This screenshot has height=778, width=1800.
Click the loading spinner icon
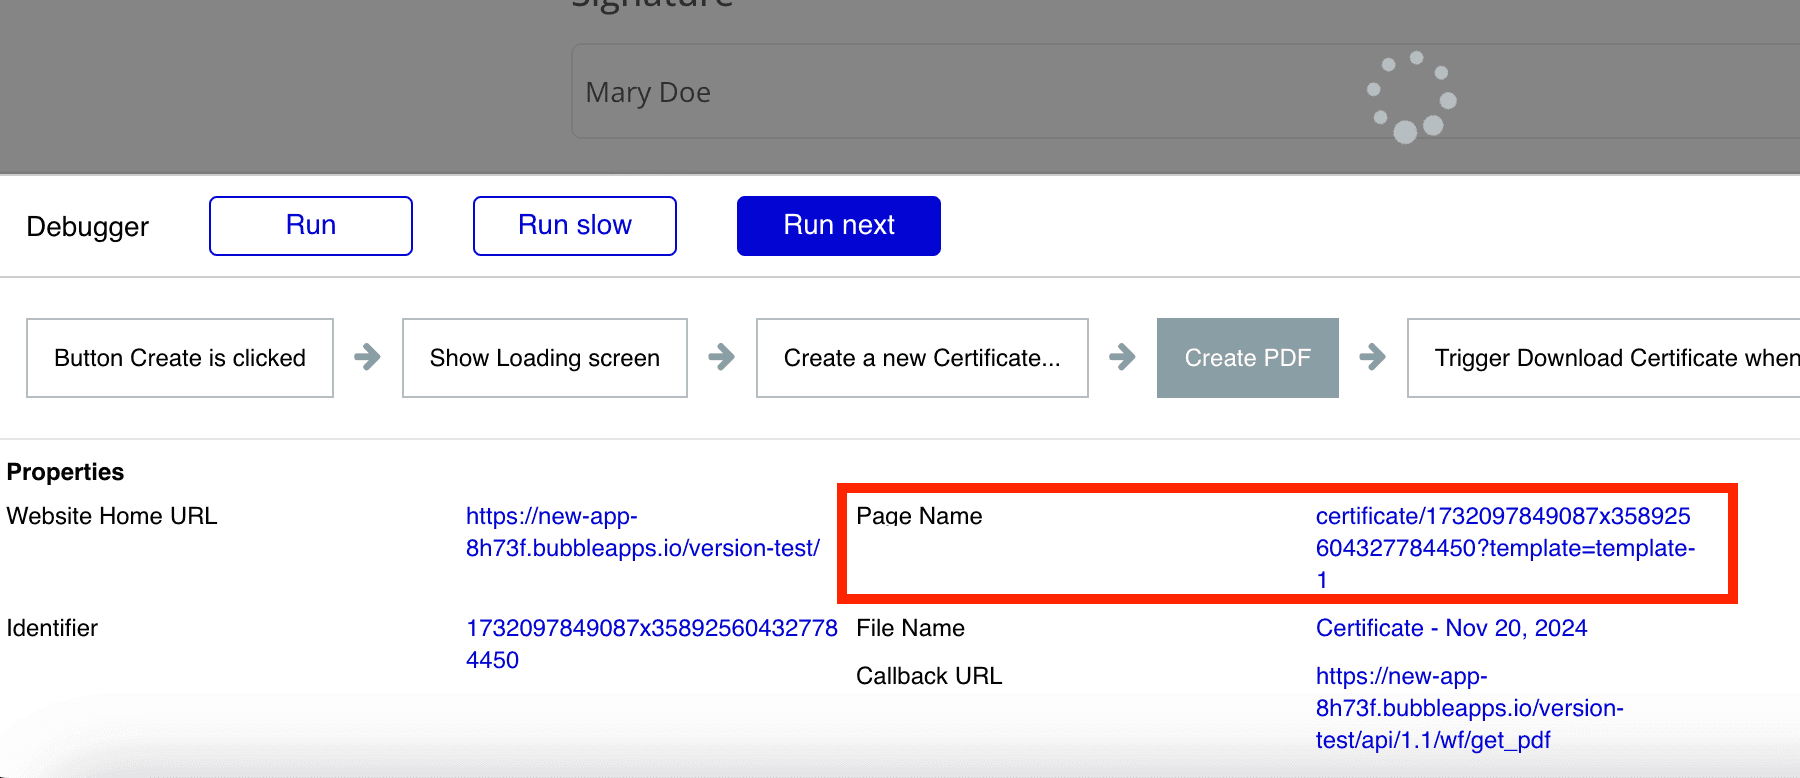click(1411, 96)
